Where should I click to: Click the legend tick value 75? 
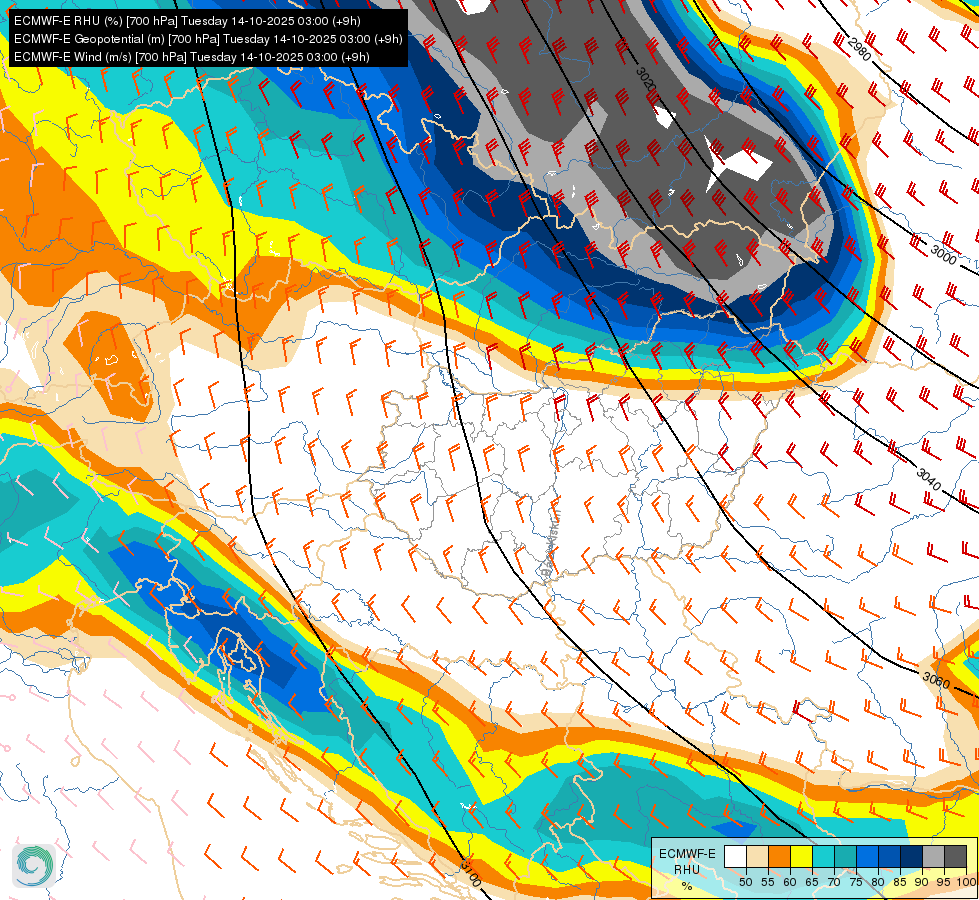(x=856, y=882)
